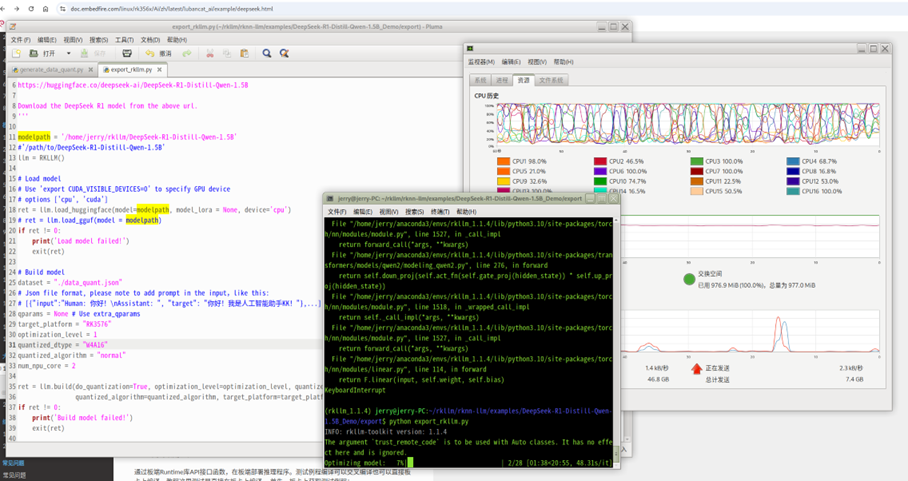Click browser back arrow
This screenshot has height=481, width=908.
coord(3,9)
